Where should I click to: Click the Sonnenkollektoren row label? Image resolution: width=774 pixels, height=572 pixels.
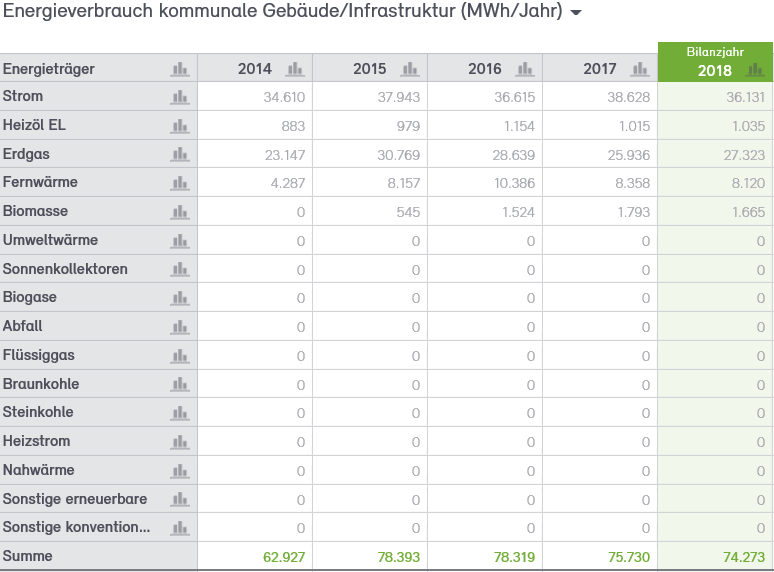click(x=65, y=269)
